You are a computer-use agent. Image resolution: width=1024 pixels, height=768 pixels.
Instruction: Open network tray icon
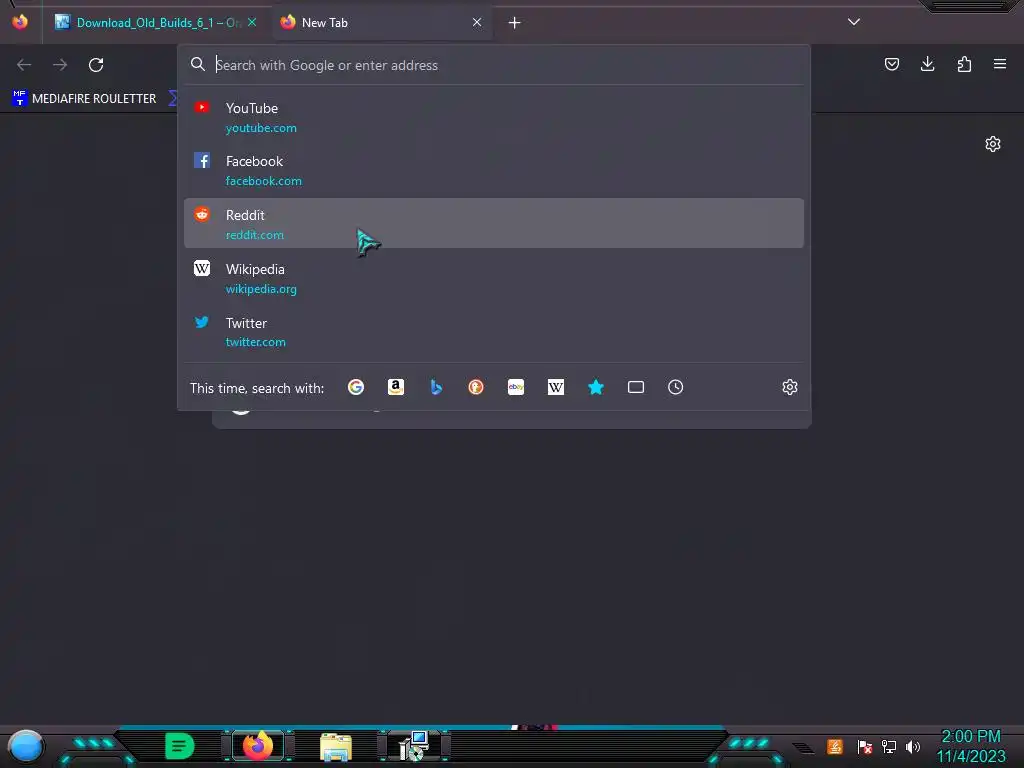tap(889, 746)
